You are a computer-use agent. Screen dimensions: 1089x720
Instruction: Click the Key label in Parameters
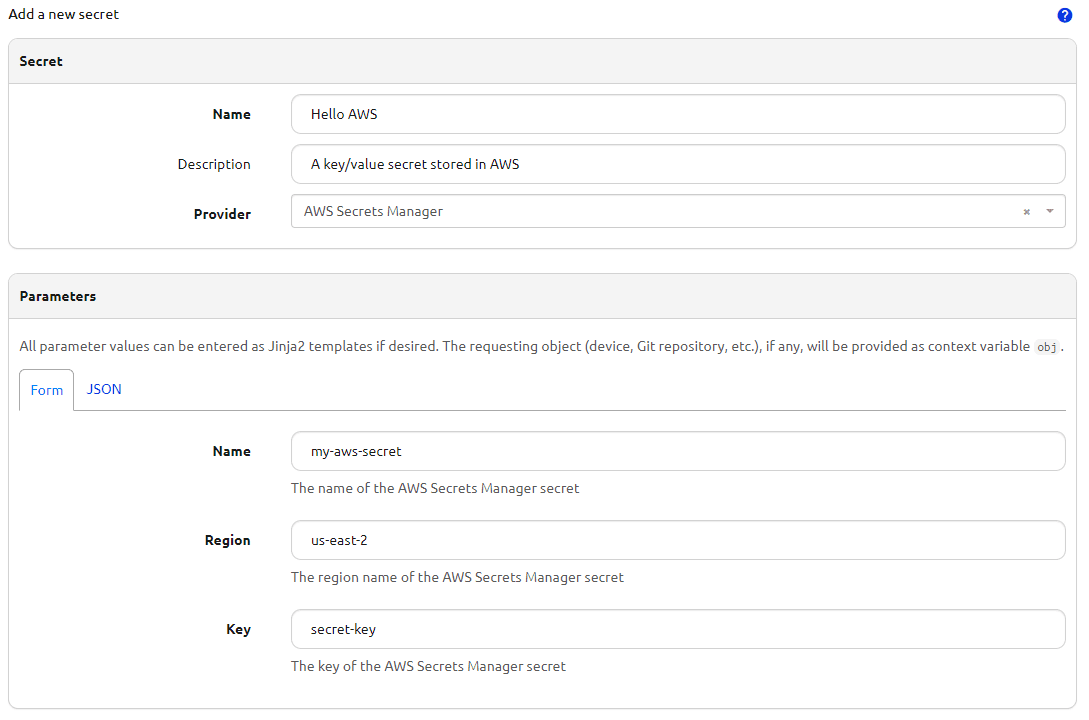pos(239,629)
